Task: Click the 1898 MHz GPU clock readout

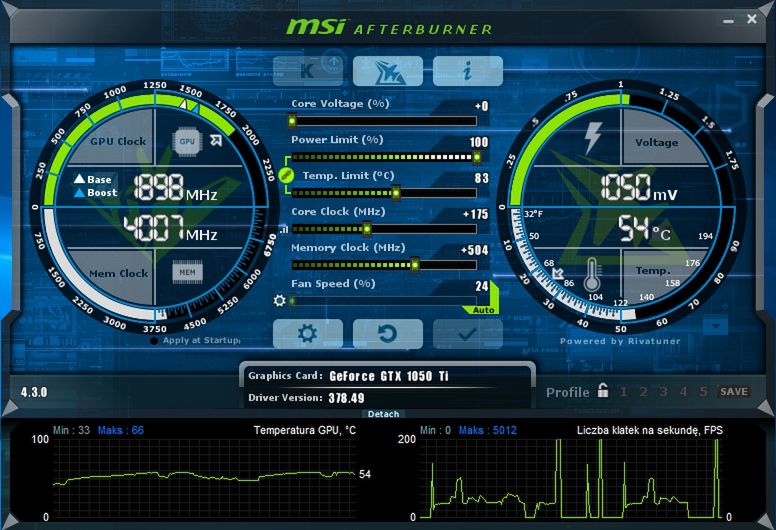Action: click(x=175, y=188)
